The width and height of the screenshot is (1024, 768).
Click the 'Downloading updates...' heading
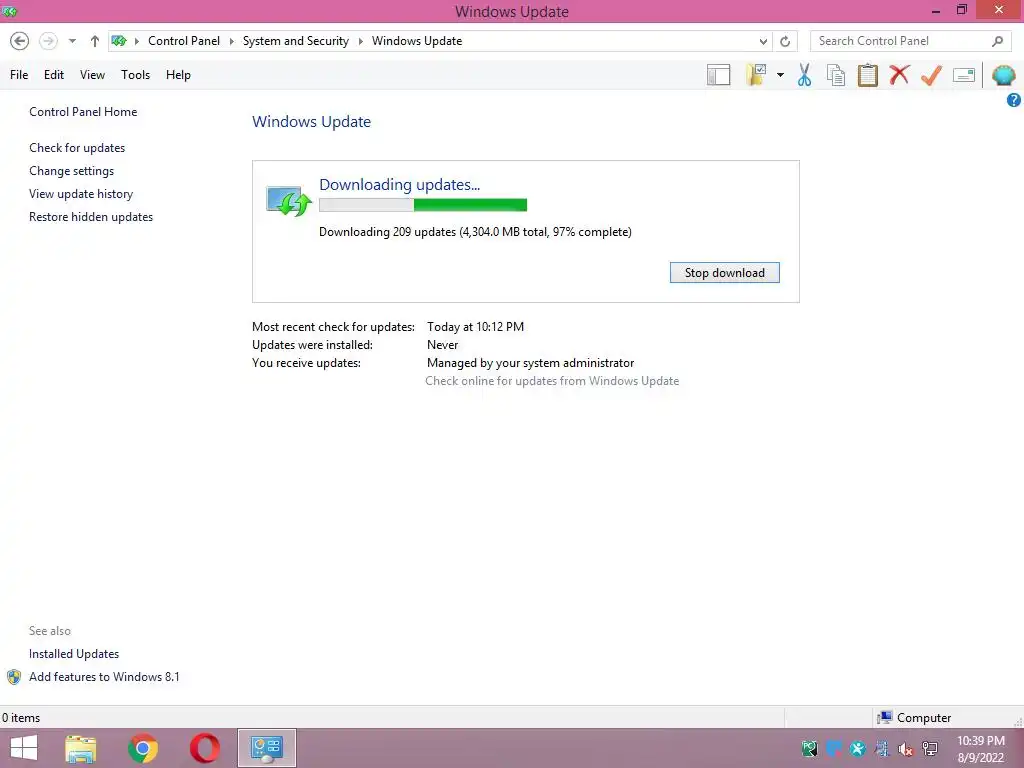pyautogui.click(x=400, y=185)
